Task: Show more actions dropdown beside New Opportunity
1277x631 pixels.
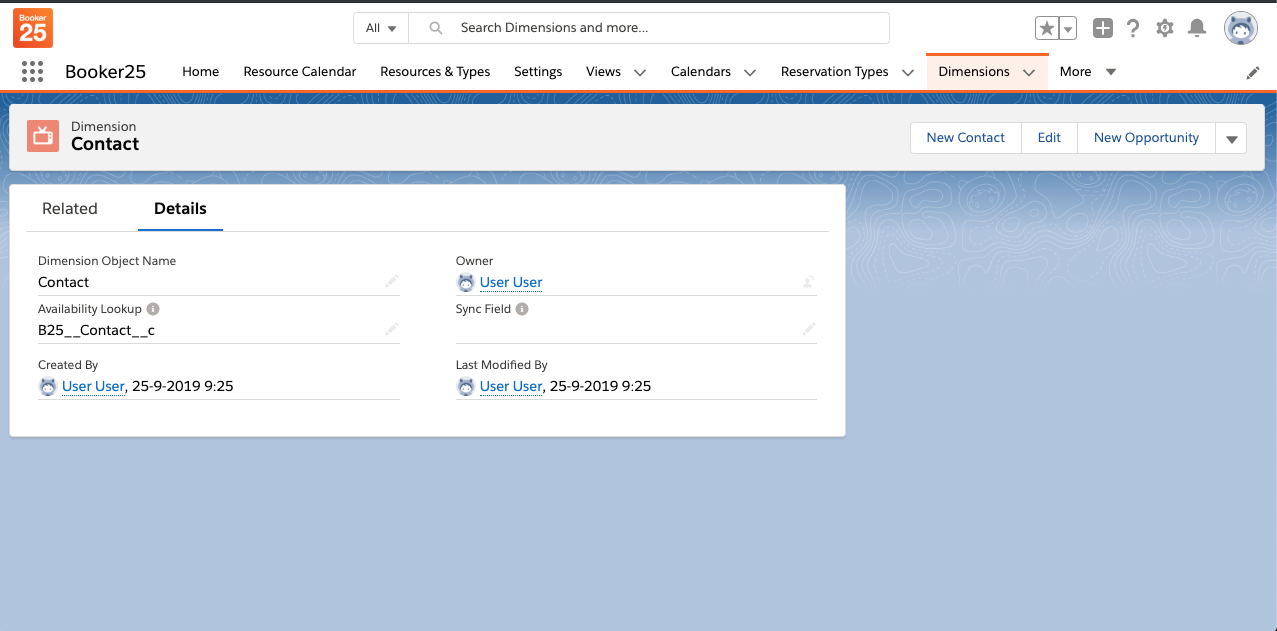Action: 1231,139
